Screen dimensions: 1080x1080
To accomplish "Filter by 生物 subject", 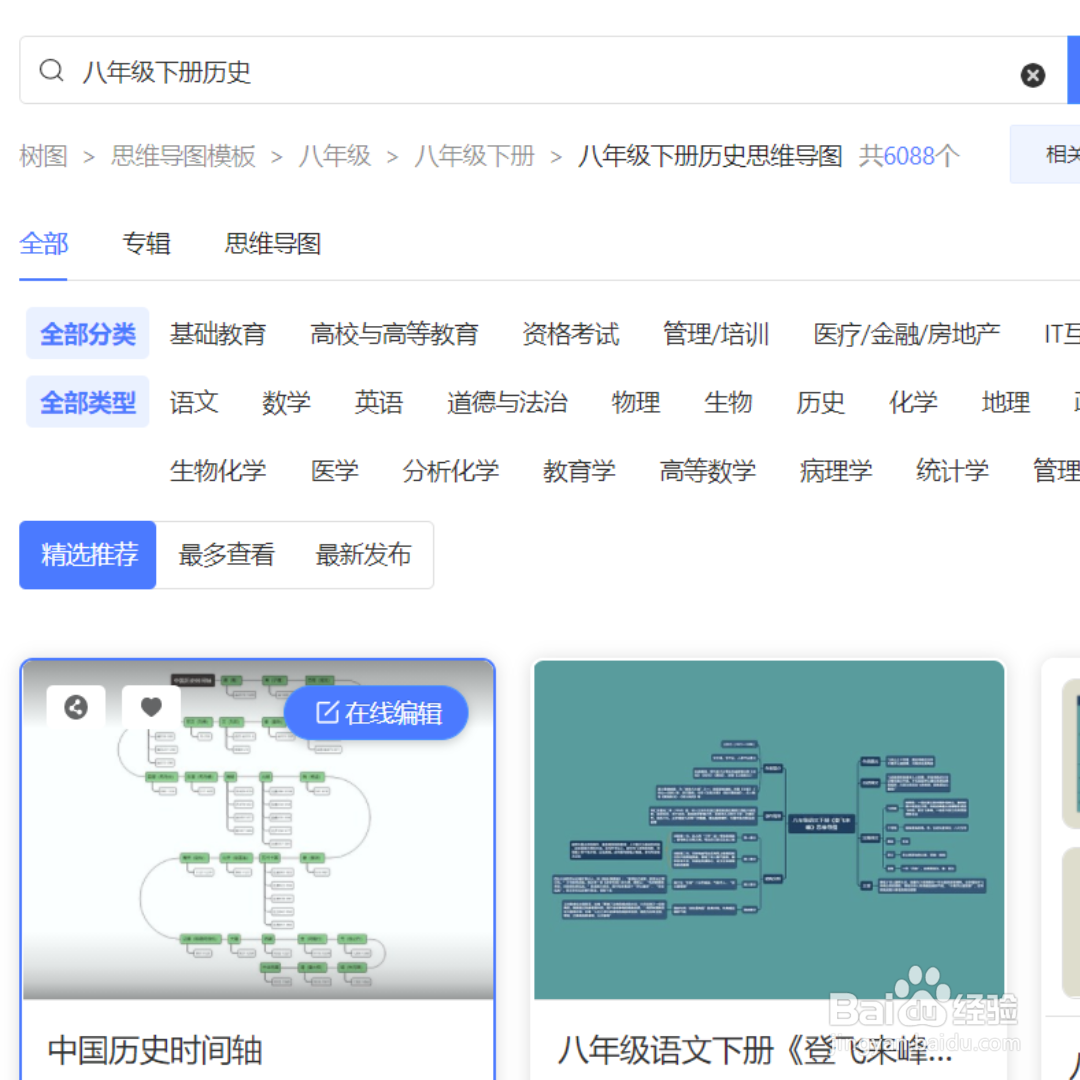I will point(728,402).
